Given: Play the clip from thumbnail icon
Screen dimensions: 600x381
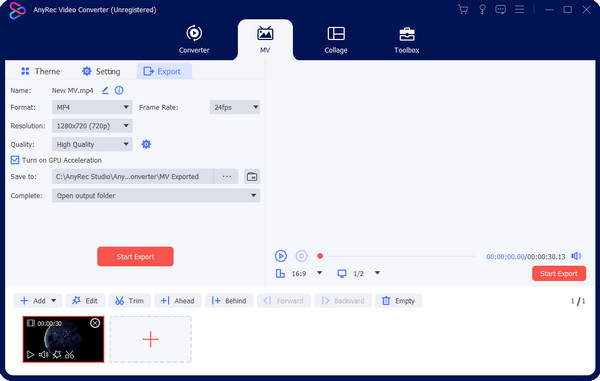Looking at the screenshot, I should click(x=30, y=355).
